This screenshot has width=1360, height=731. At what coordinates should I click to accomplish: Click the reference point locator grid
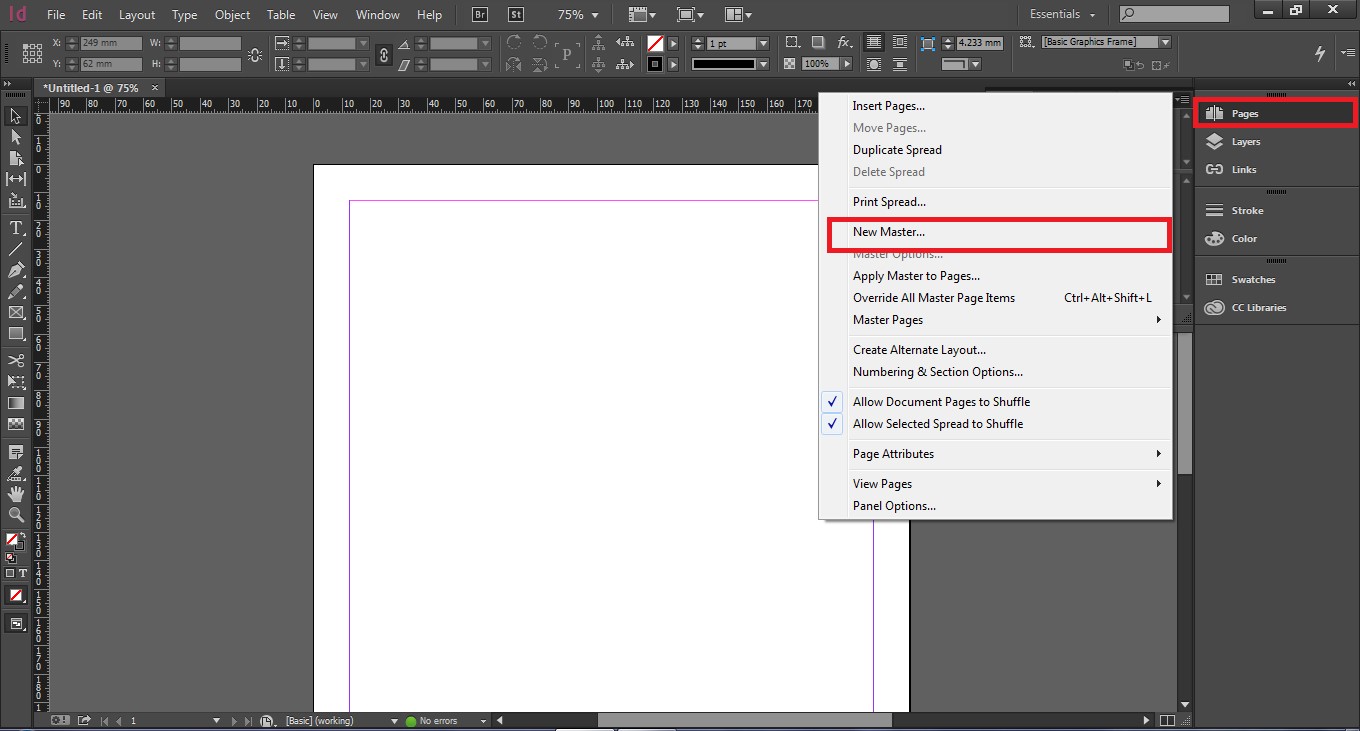(32, 53)
